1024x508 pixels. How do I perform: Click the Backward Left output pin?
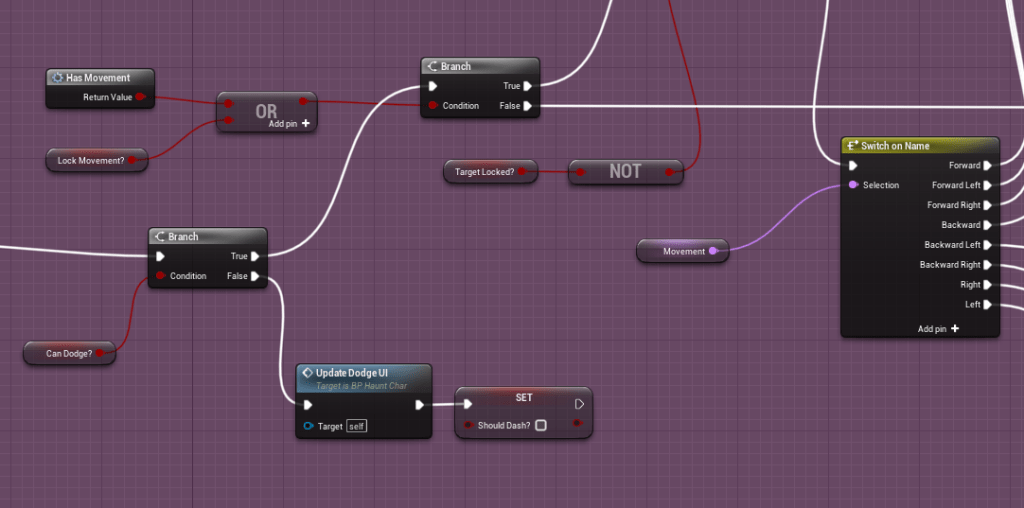click(x=987, y=245)
